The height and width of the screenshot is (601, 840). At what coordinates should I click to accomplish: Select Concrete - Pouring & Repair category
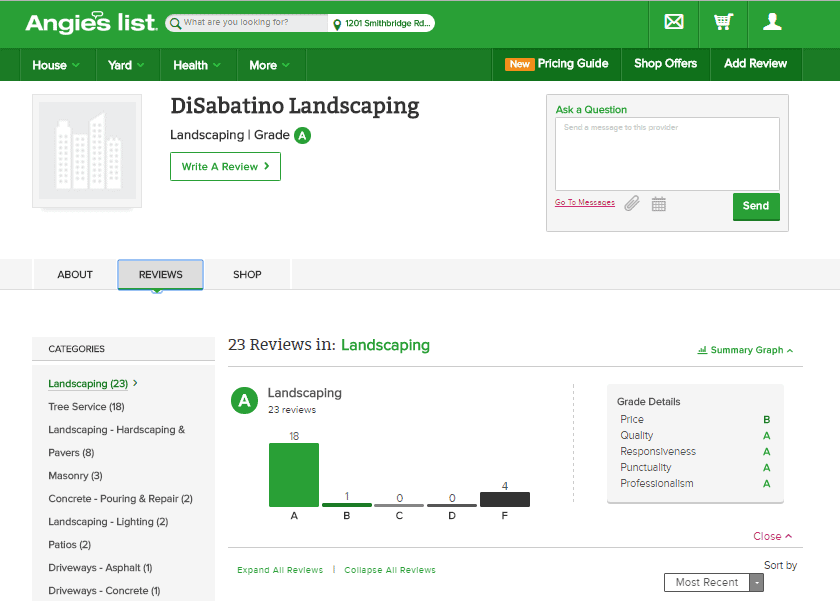(x=121, y=499)
